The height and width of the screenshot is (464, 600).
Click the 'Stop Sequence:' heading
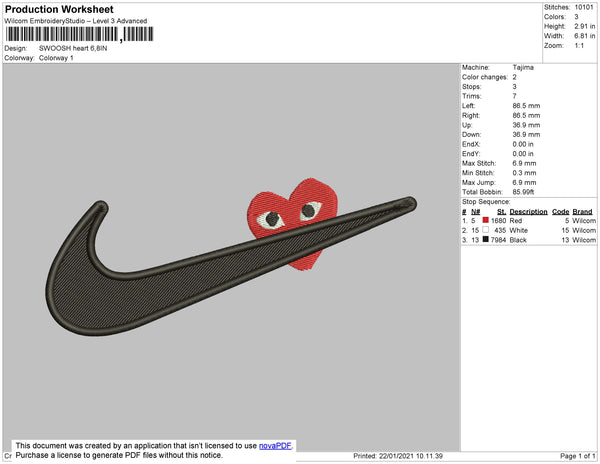tap(486, 202)
